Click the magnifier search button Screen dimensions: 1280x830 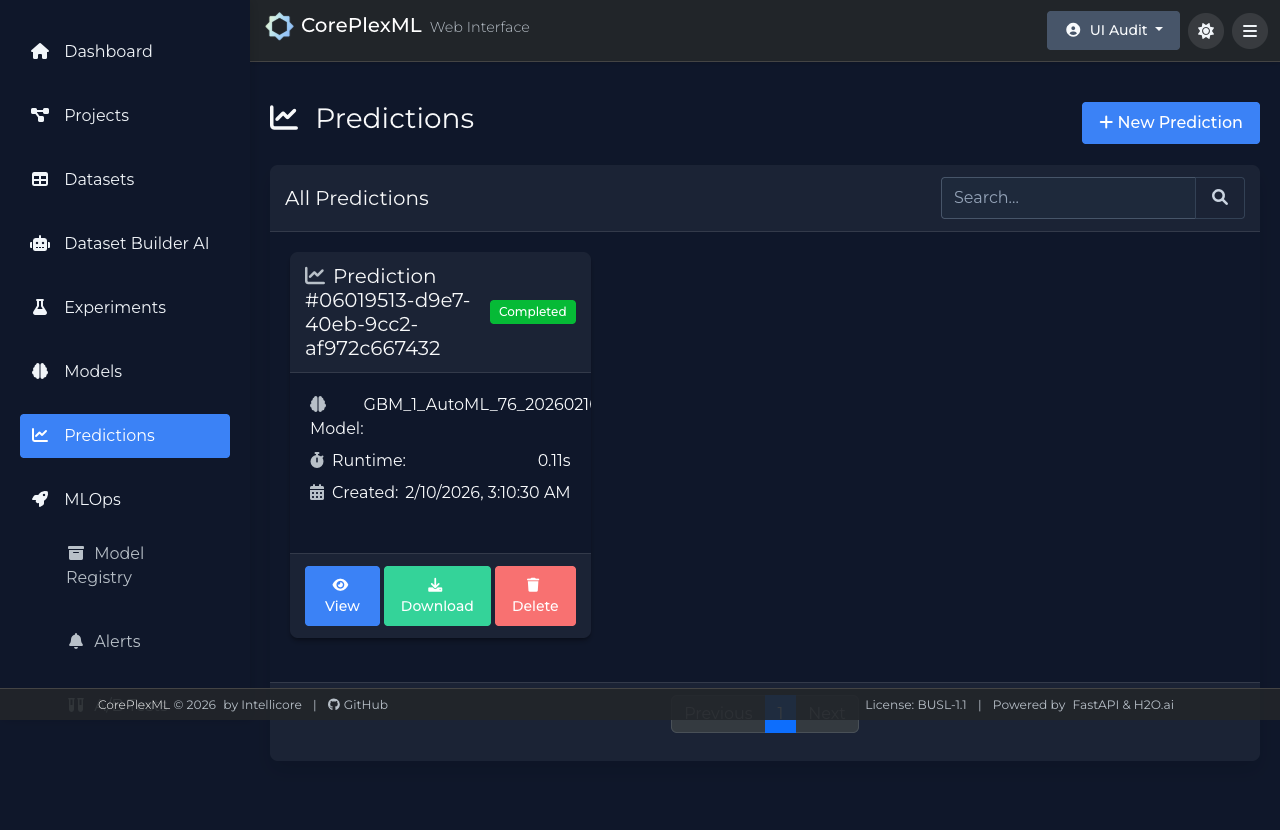point(1219,198)
